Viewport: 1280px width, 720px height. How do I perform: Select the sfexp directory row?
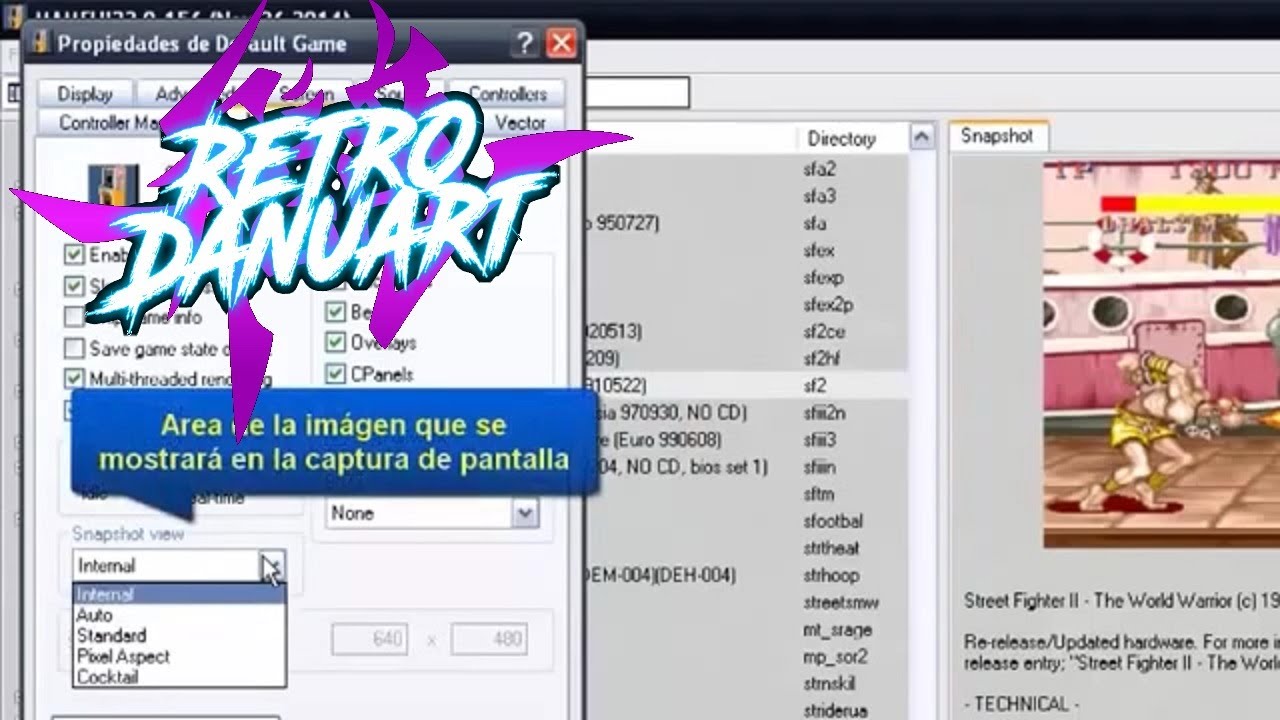coord(823,277)
